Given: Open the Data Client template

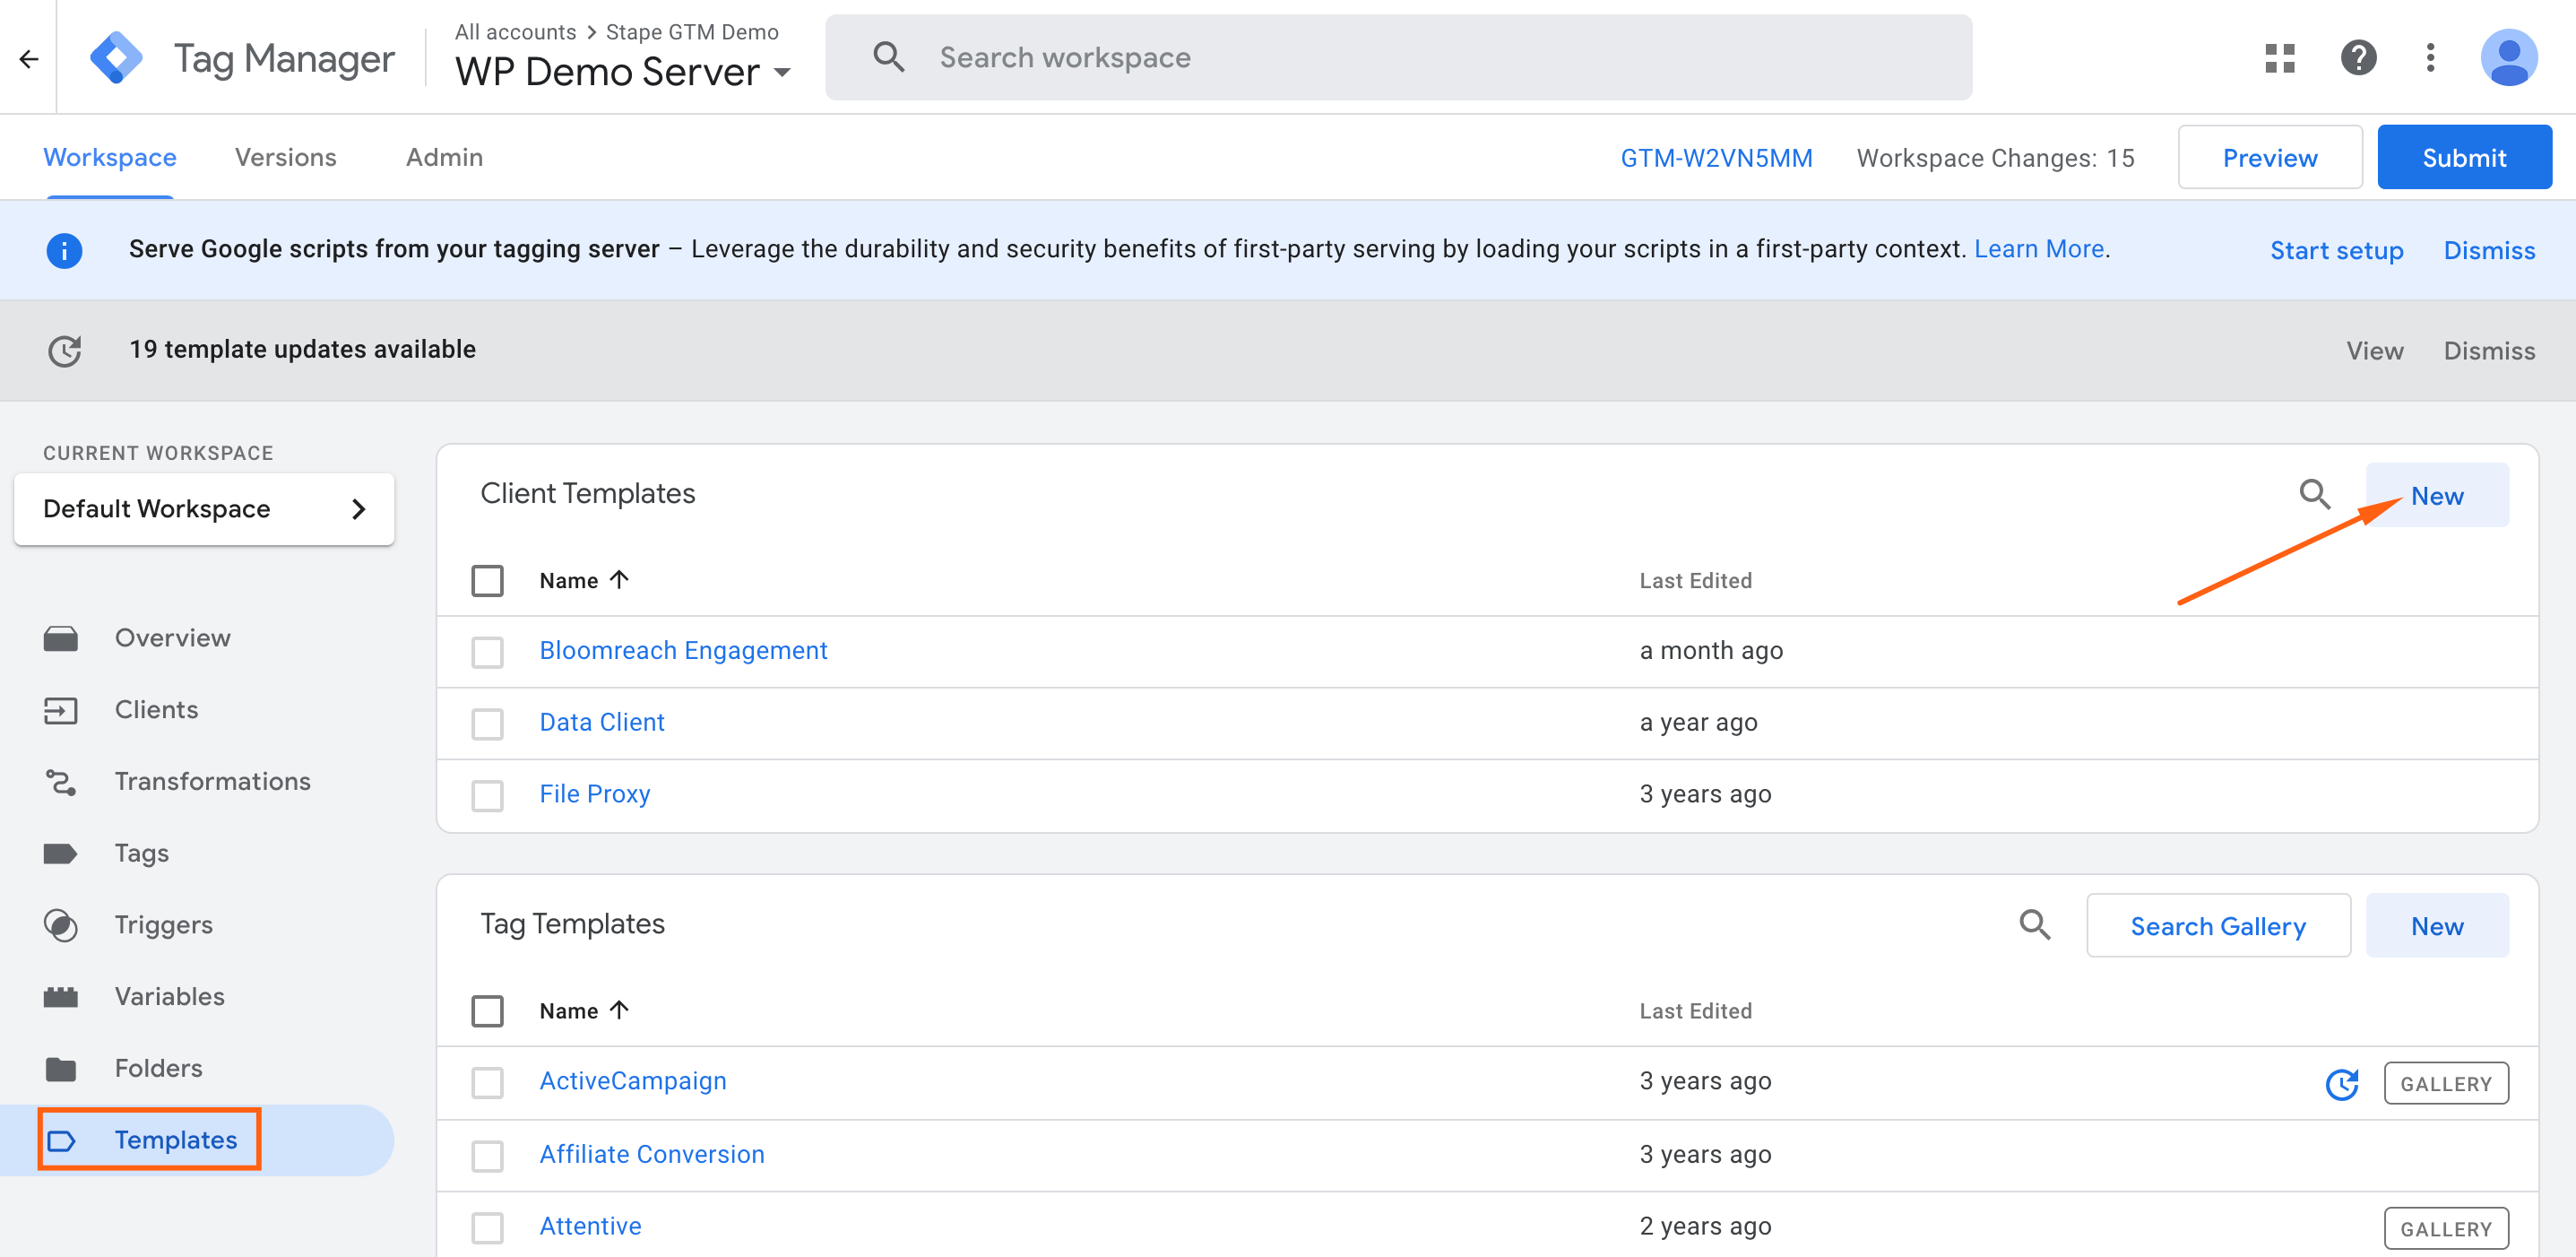Looking at the screenshot, I should coord(602,723).
